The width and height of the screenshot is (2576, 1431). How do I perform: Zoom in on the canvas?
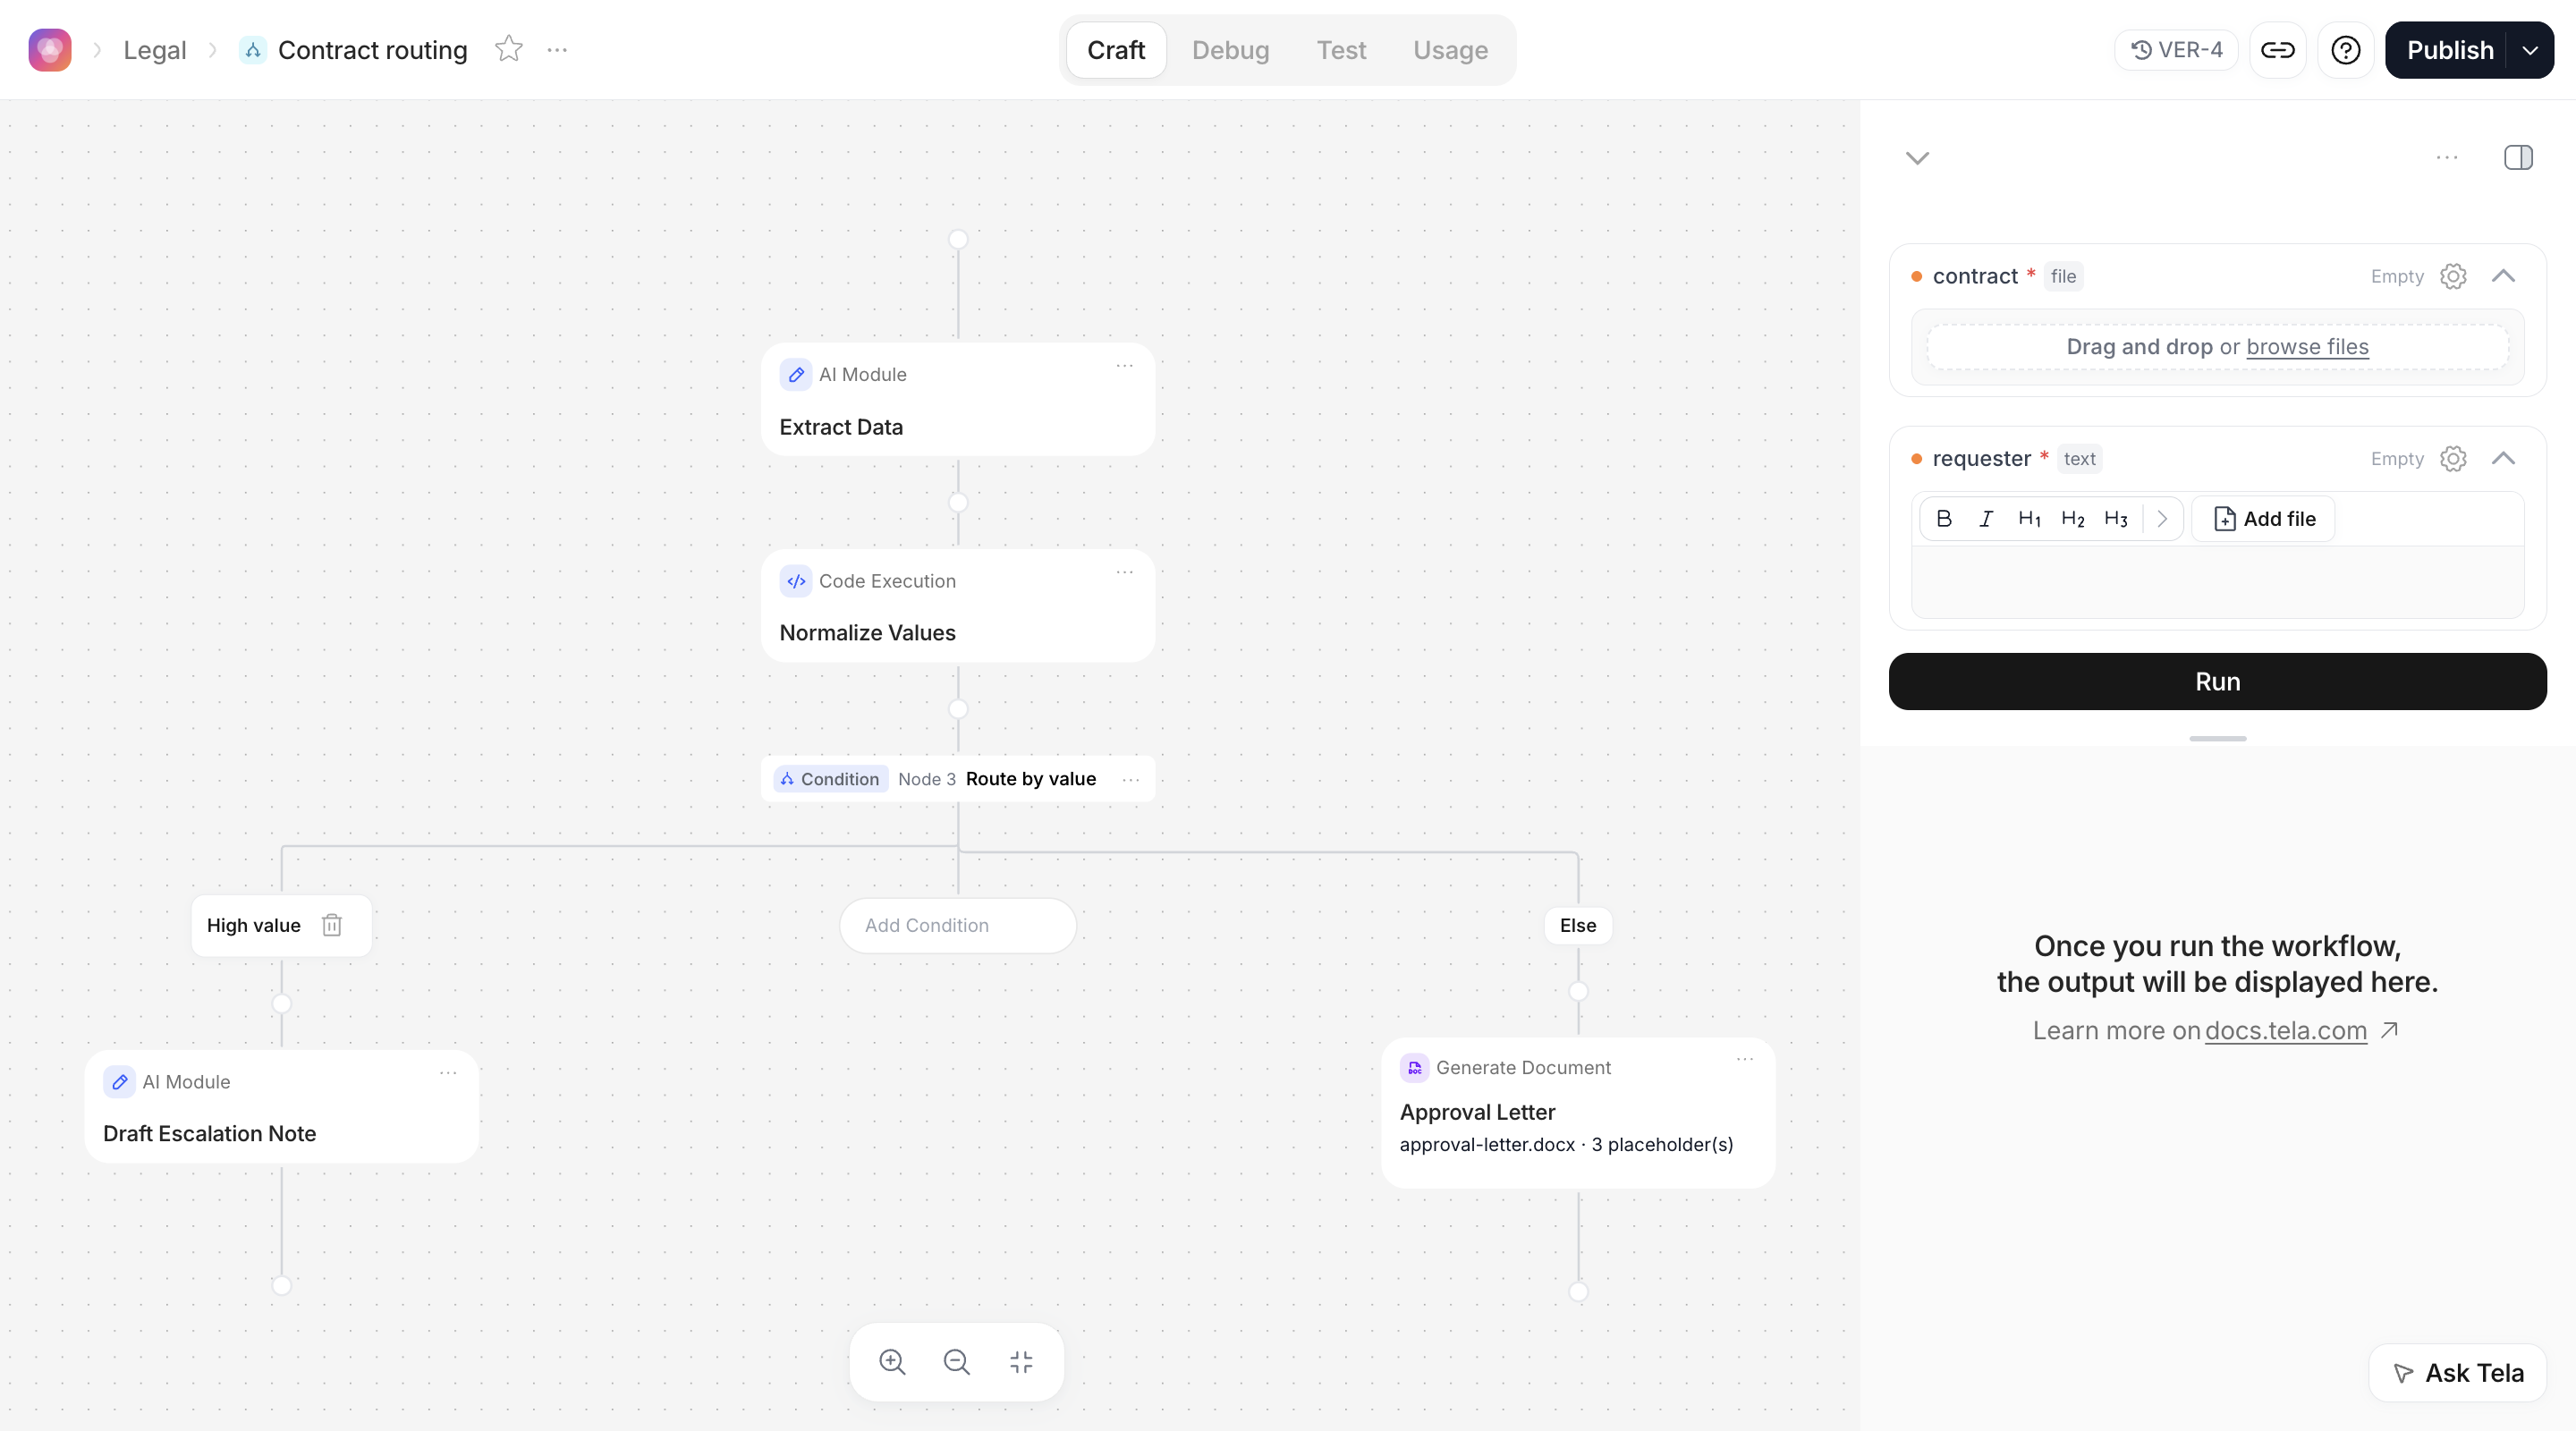click(892, 1361)
